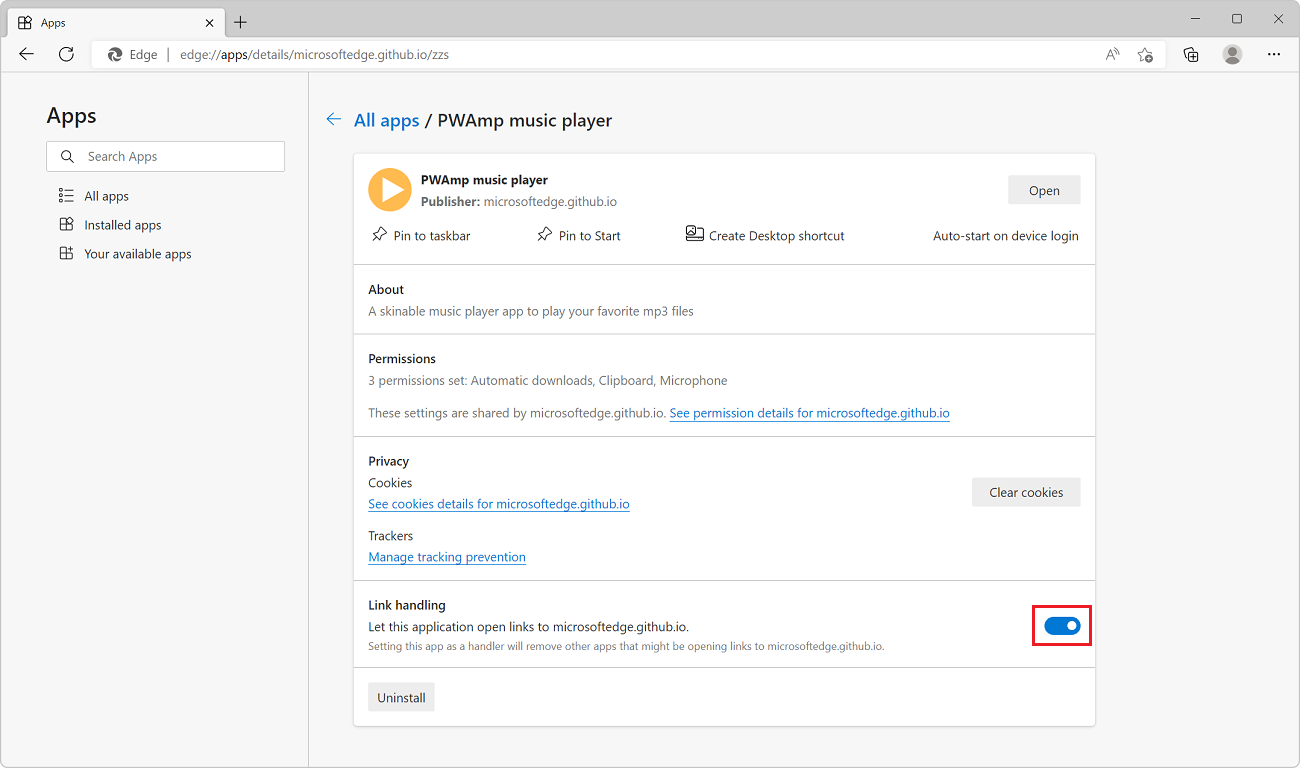Click the Privacy section heading

[x=389, y=461]
